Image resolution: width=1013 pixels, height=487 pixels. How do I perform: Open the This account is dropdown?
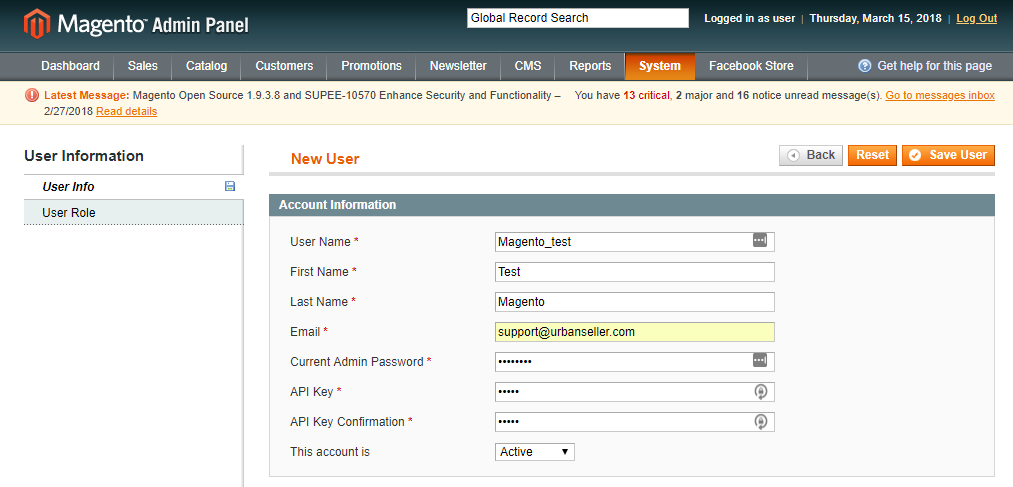535,452
